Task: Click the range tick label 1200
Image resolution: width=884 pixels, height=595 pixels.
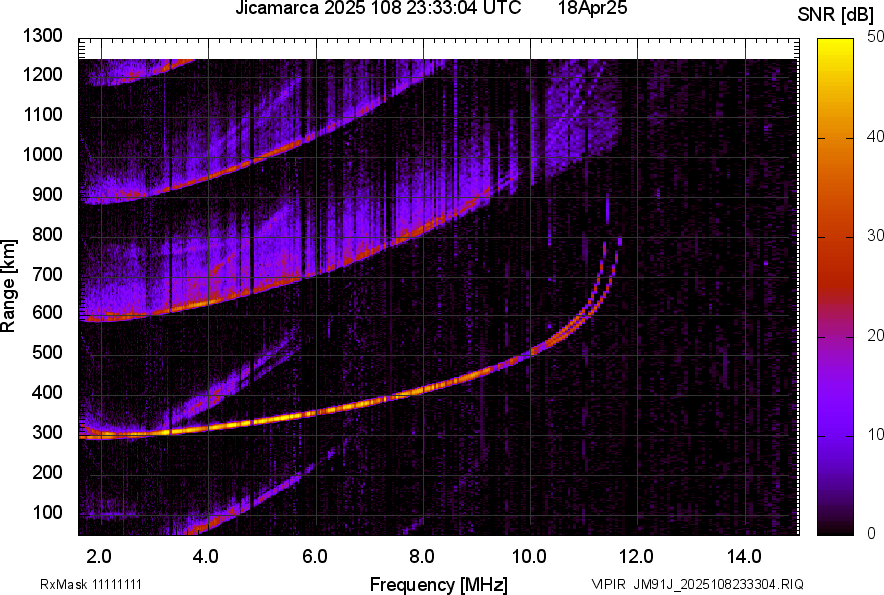Action: coord(42,74)
